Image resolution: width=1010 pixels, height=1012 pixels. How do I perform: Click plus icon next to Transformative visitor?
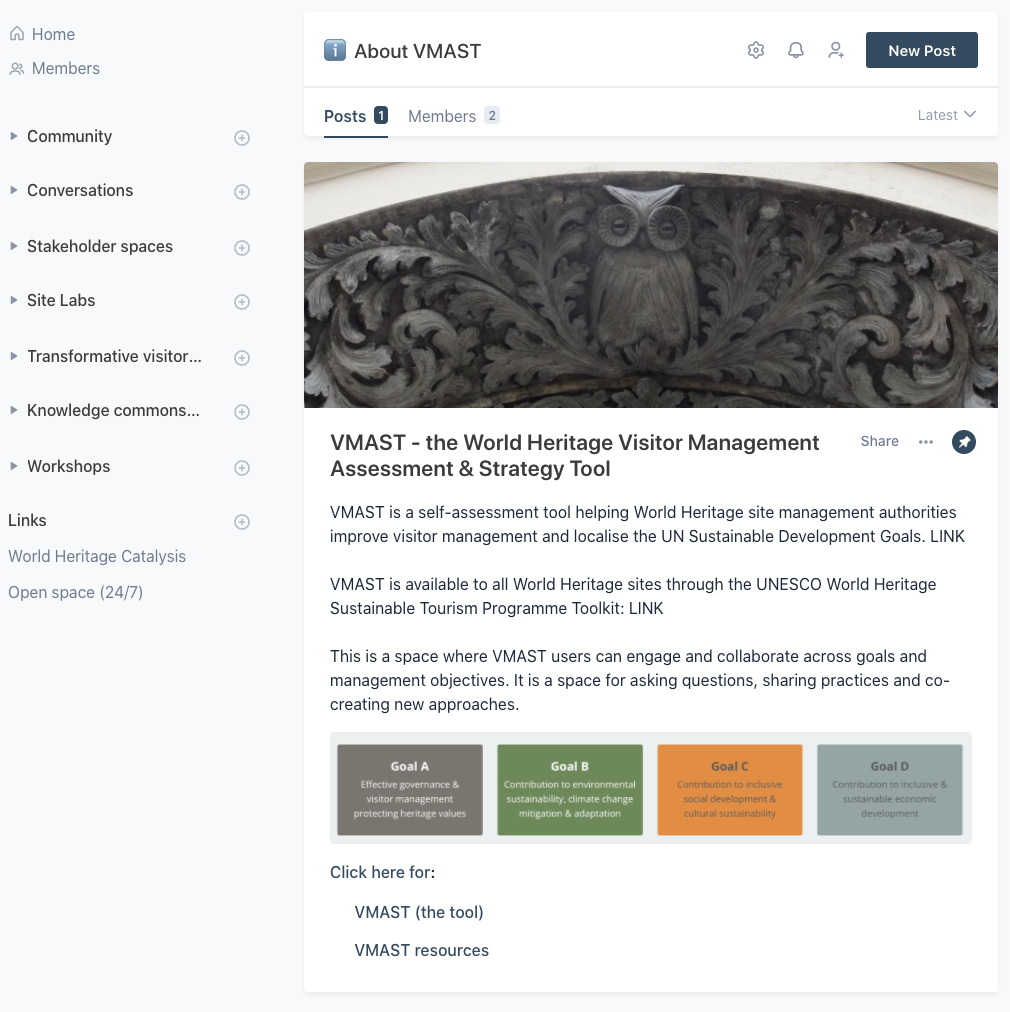[x=242, y=358]
